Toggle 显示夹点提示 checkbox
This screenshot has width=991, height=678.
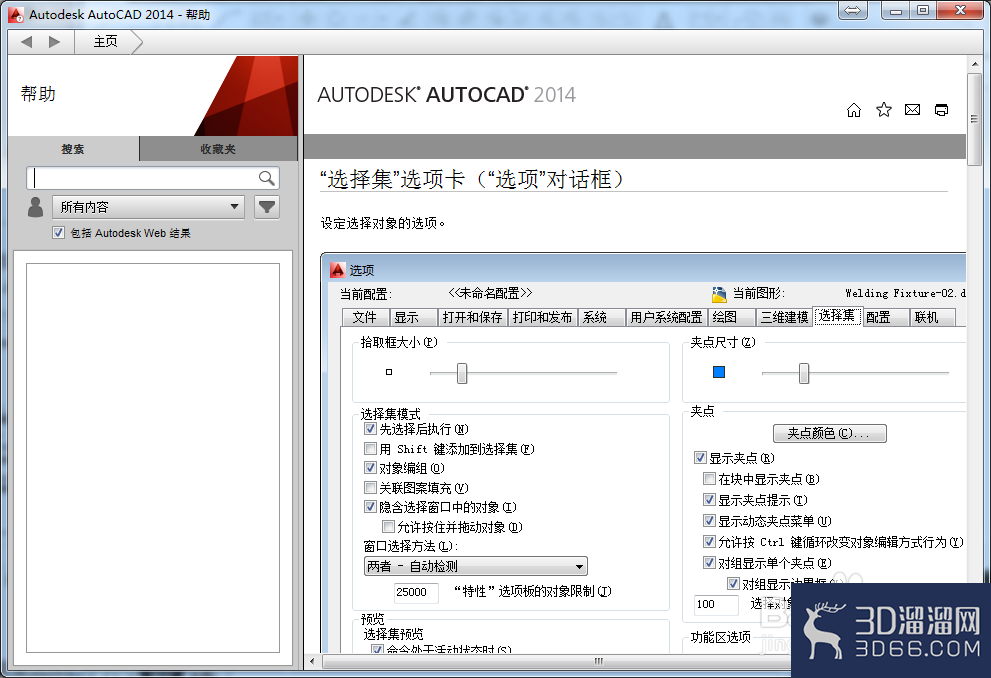point(710,500)
